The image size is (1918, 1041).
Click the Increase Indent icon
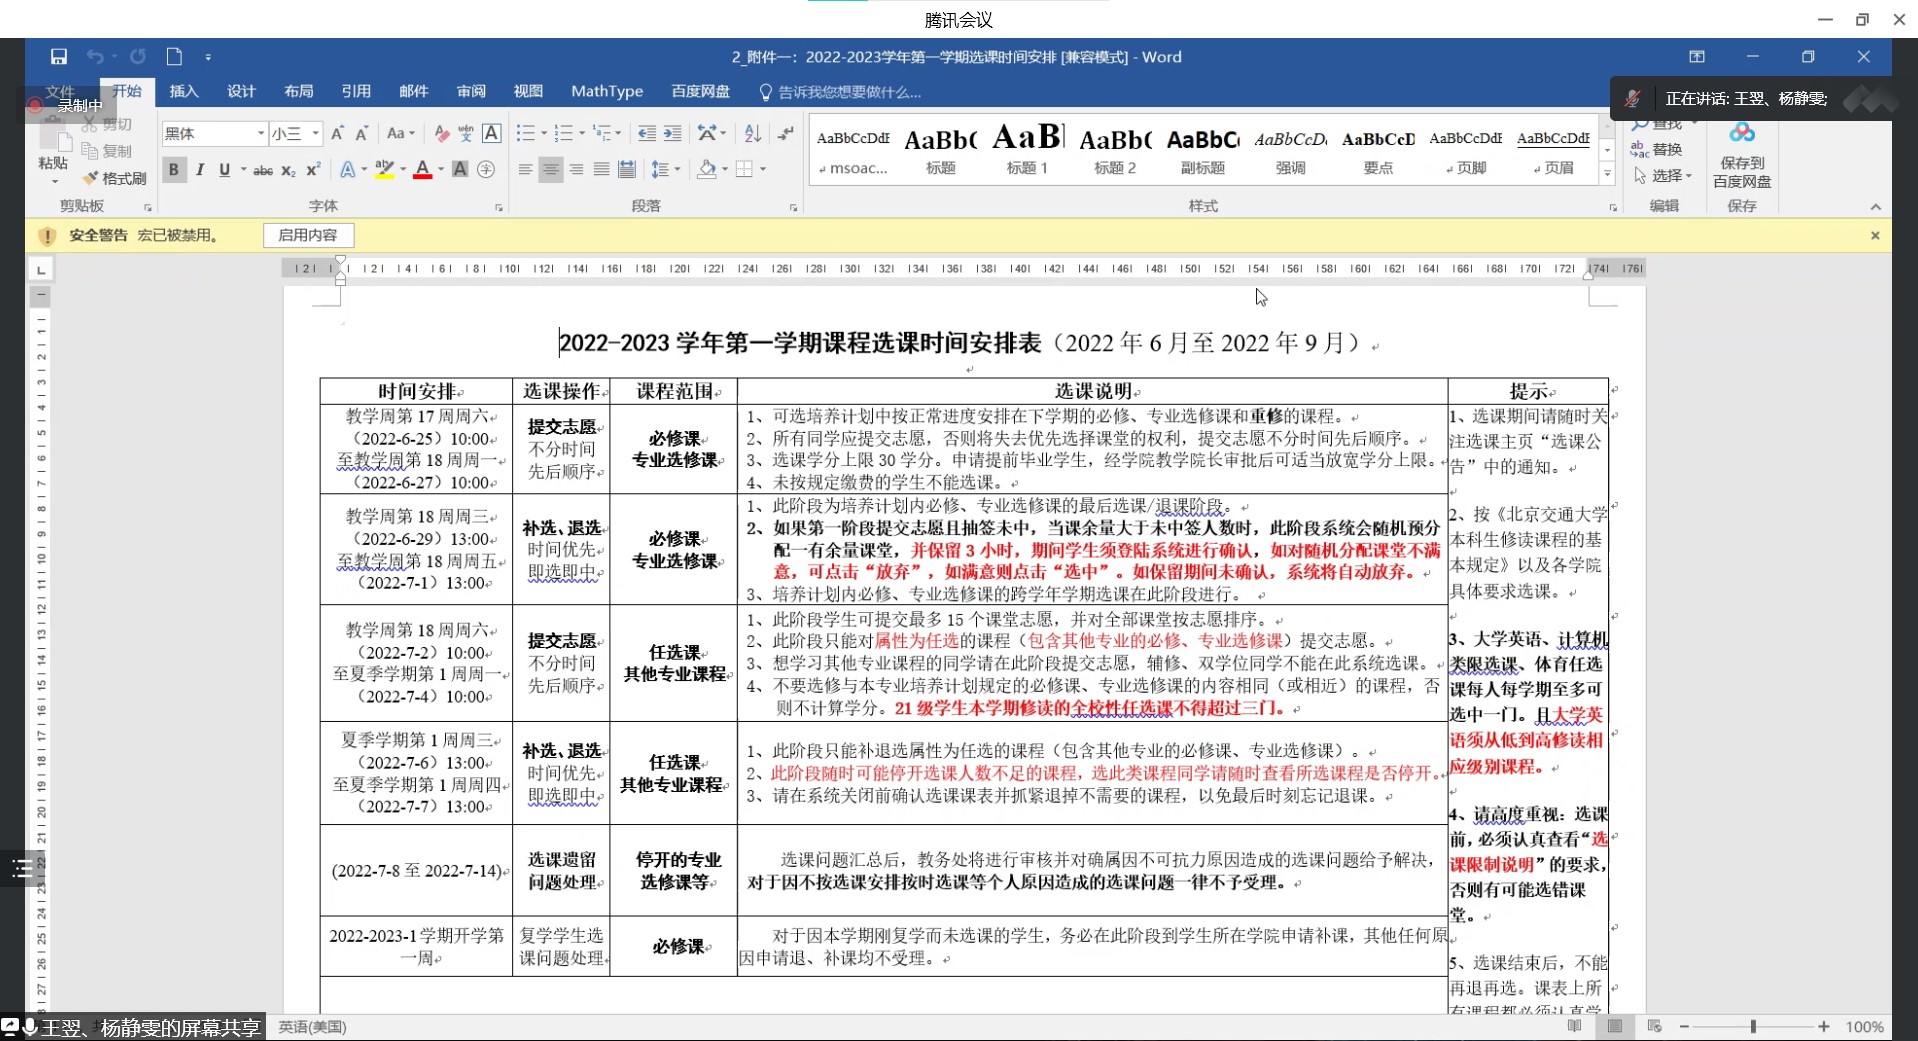coord(673,133)
